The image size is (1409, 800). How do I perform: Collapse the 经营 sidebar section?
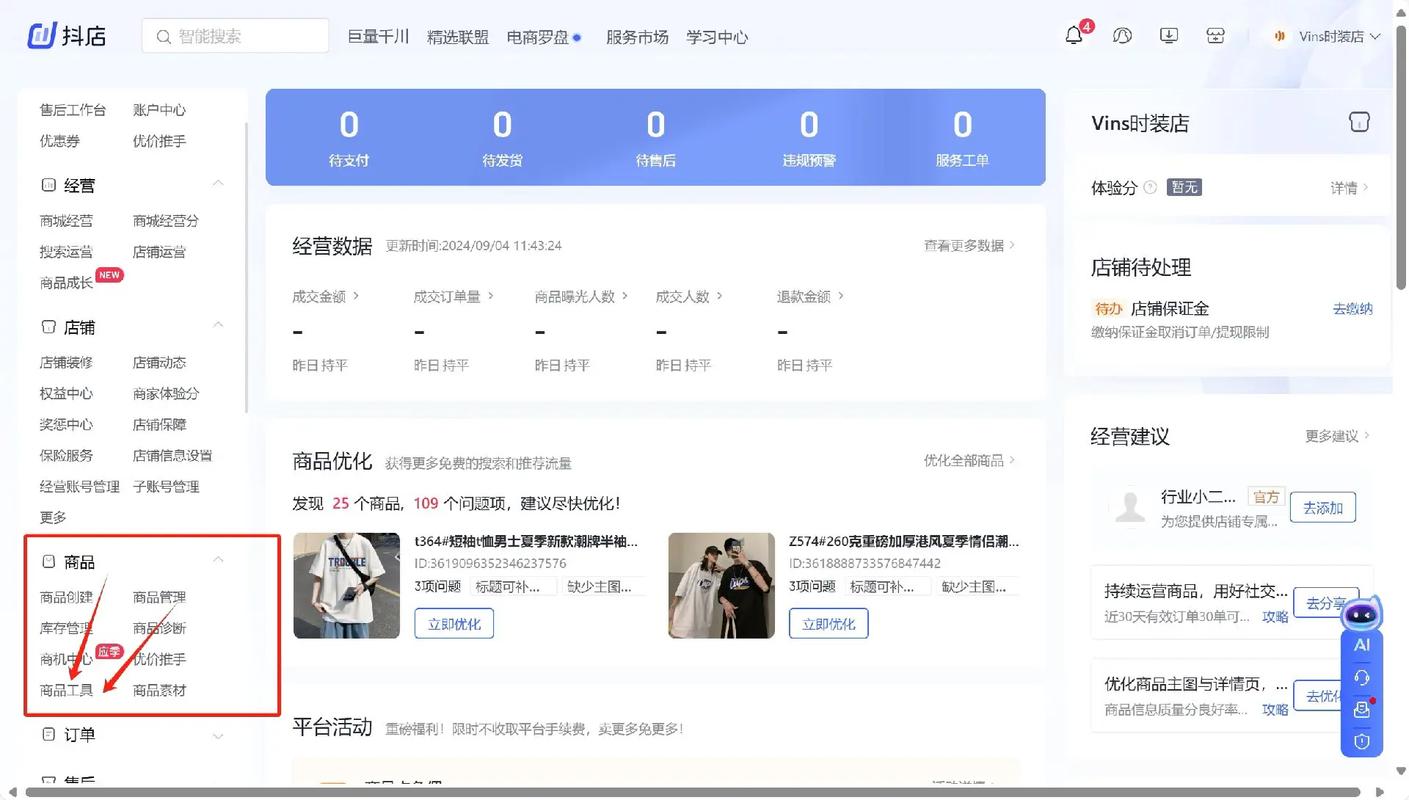tap(218, 183)
